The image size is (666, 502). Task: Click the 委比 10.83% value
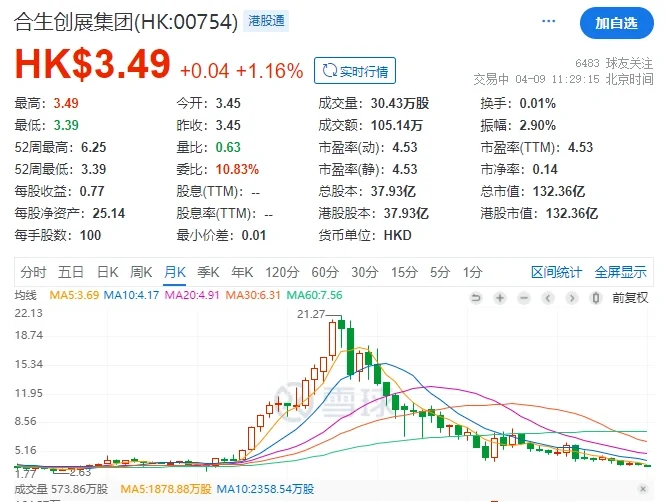coord(237,169)
